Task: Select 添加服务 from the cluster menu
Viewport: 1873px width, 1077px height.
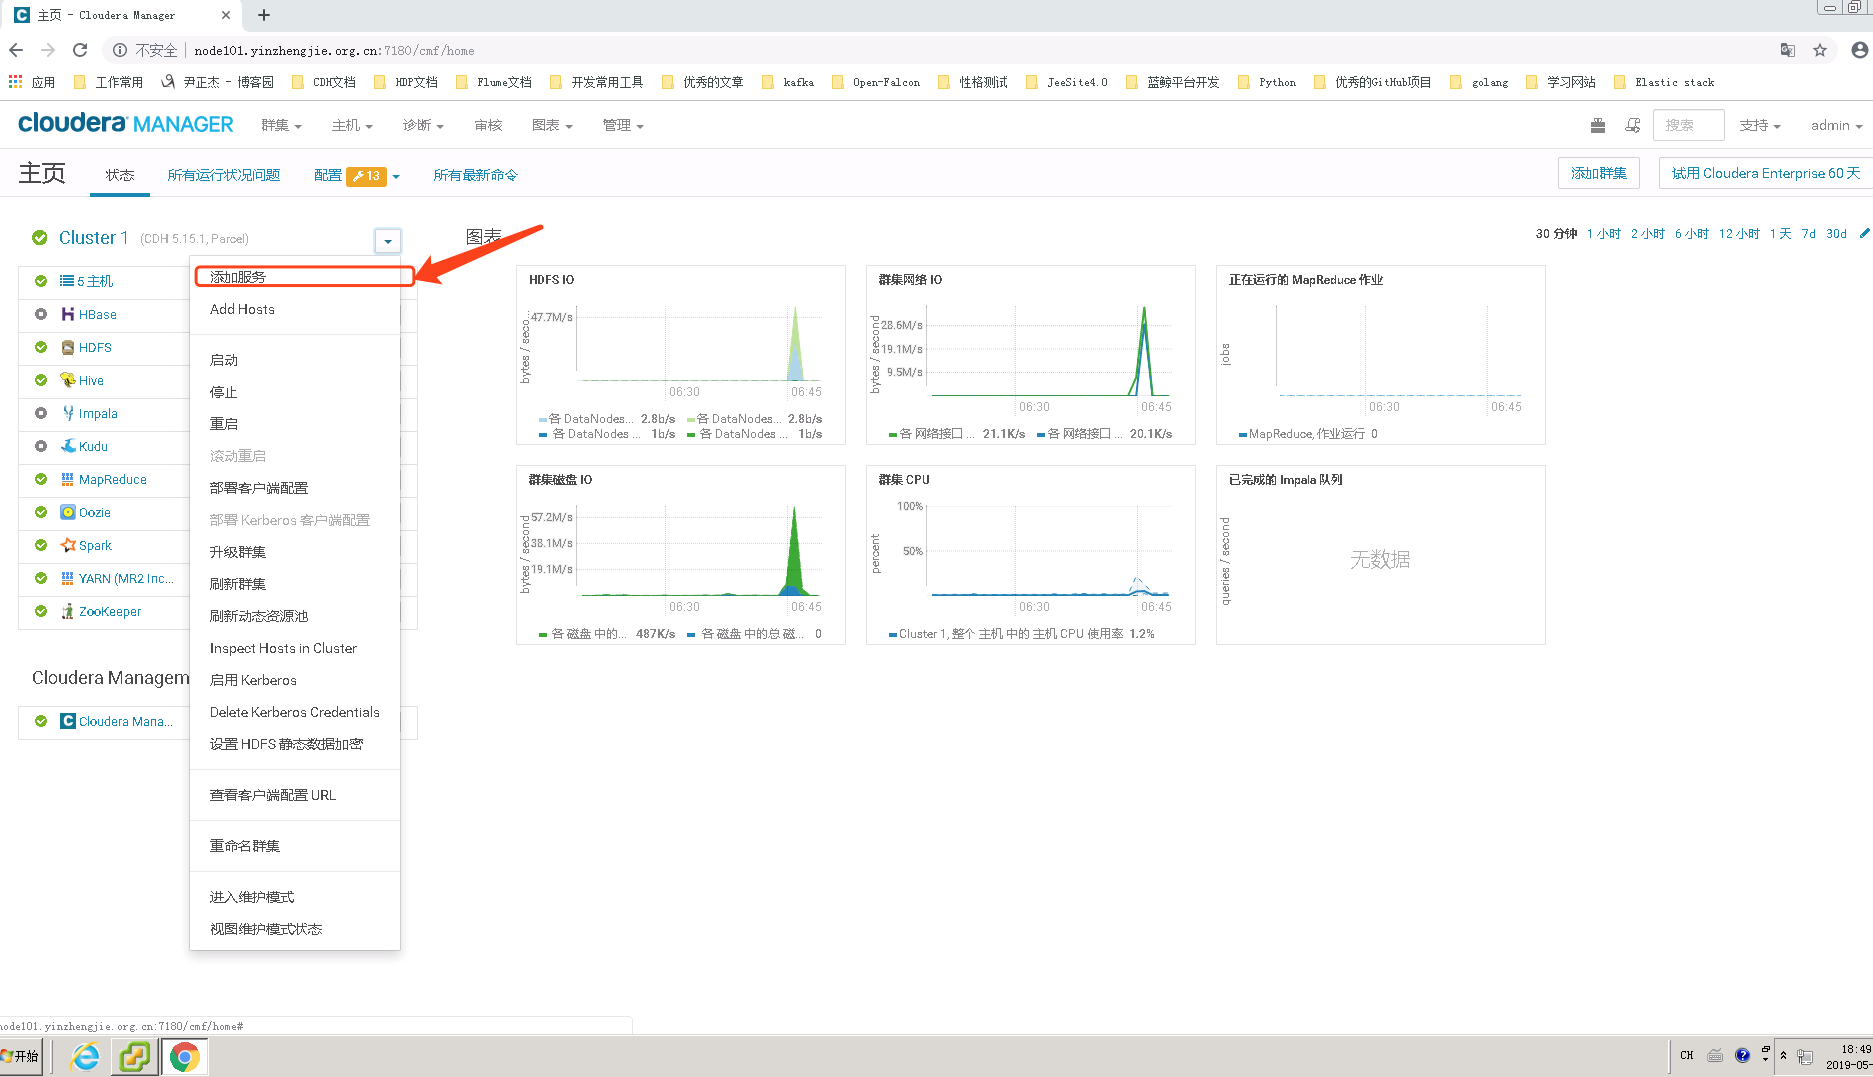Action: (x=237, y=277)
